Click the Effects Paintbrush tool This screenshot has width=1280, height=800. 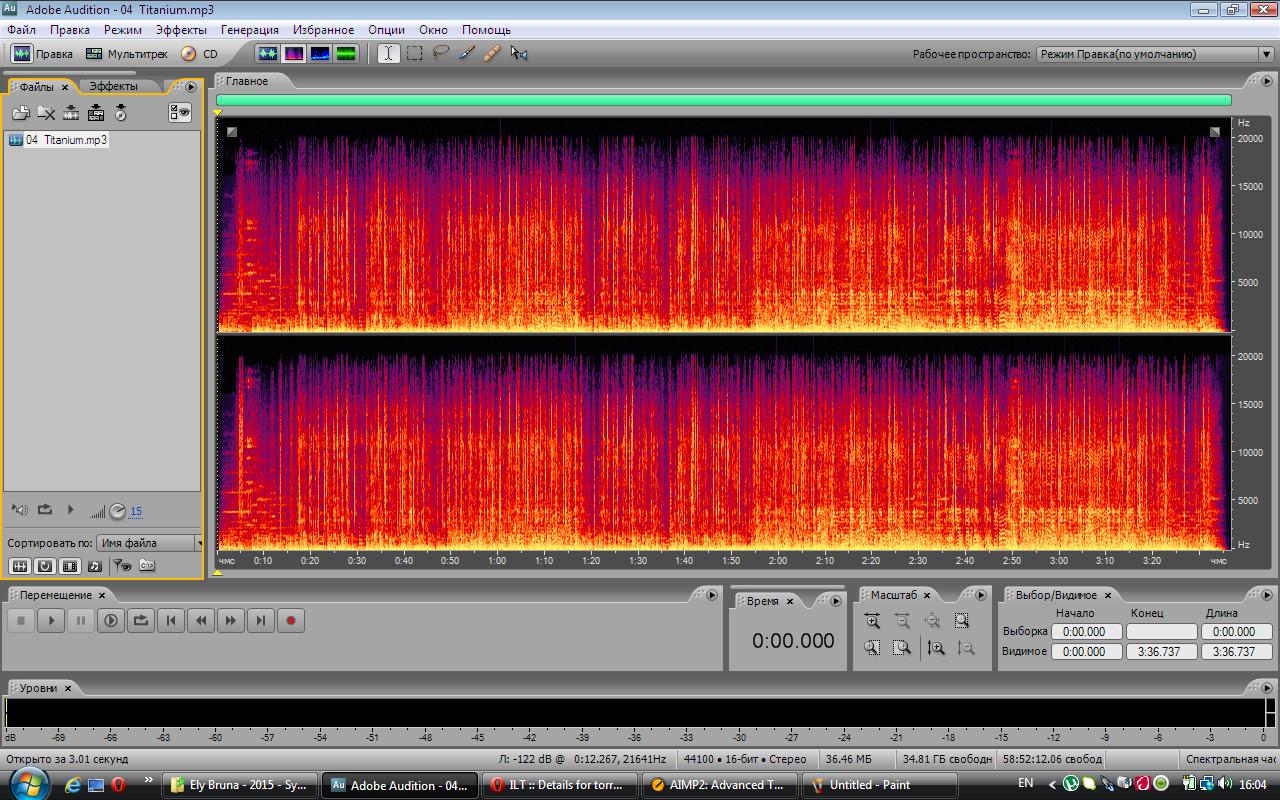466,54
